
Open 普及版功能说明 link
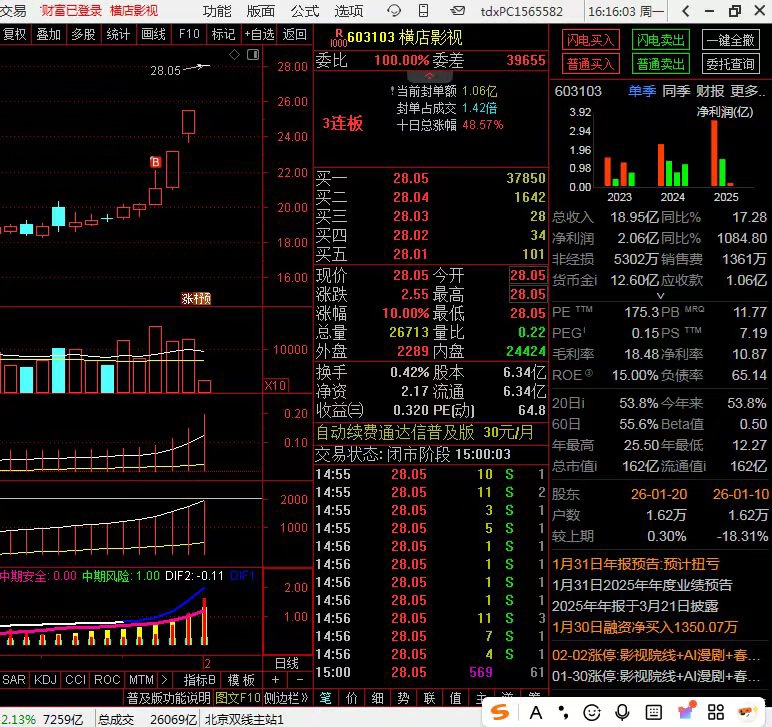click(169, 698)
